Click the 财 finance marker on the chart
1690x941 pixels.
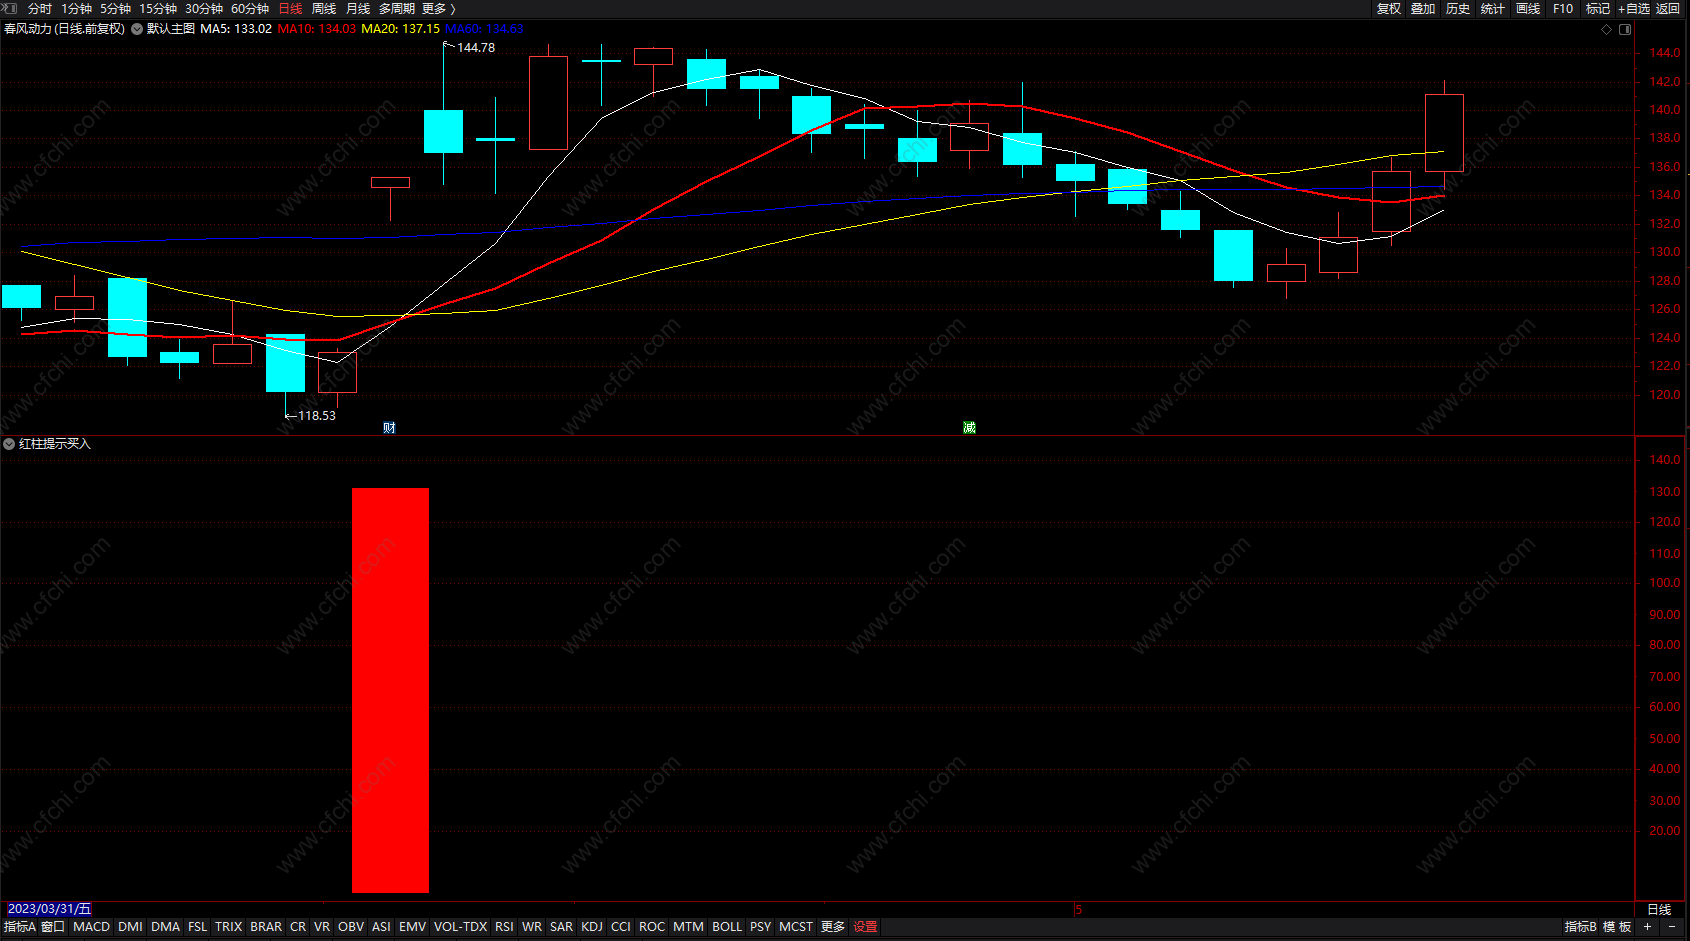pos(390,428)
